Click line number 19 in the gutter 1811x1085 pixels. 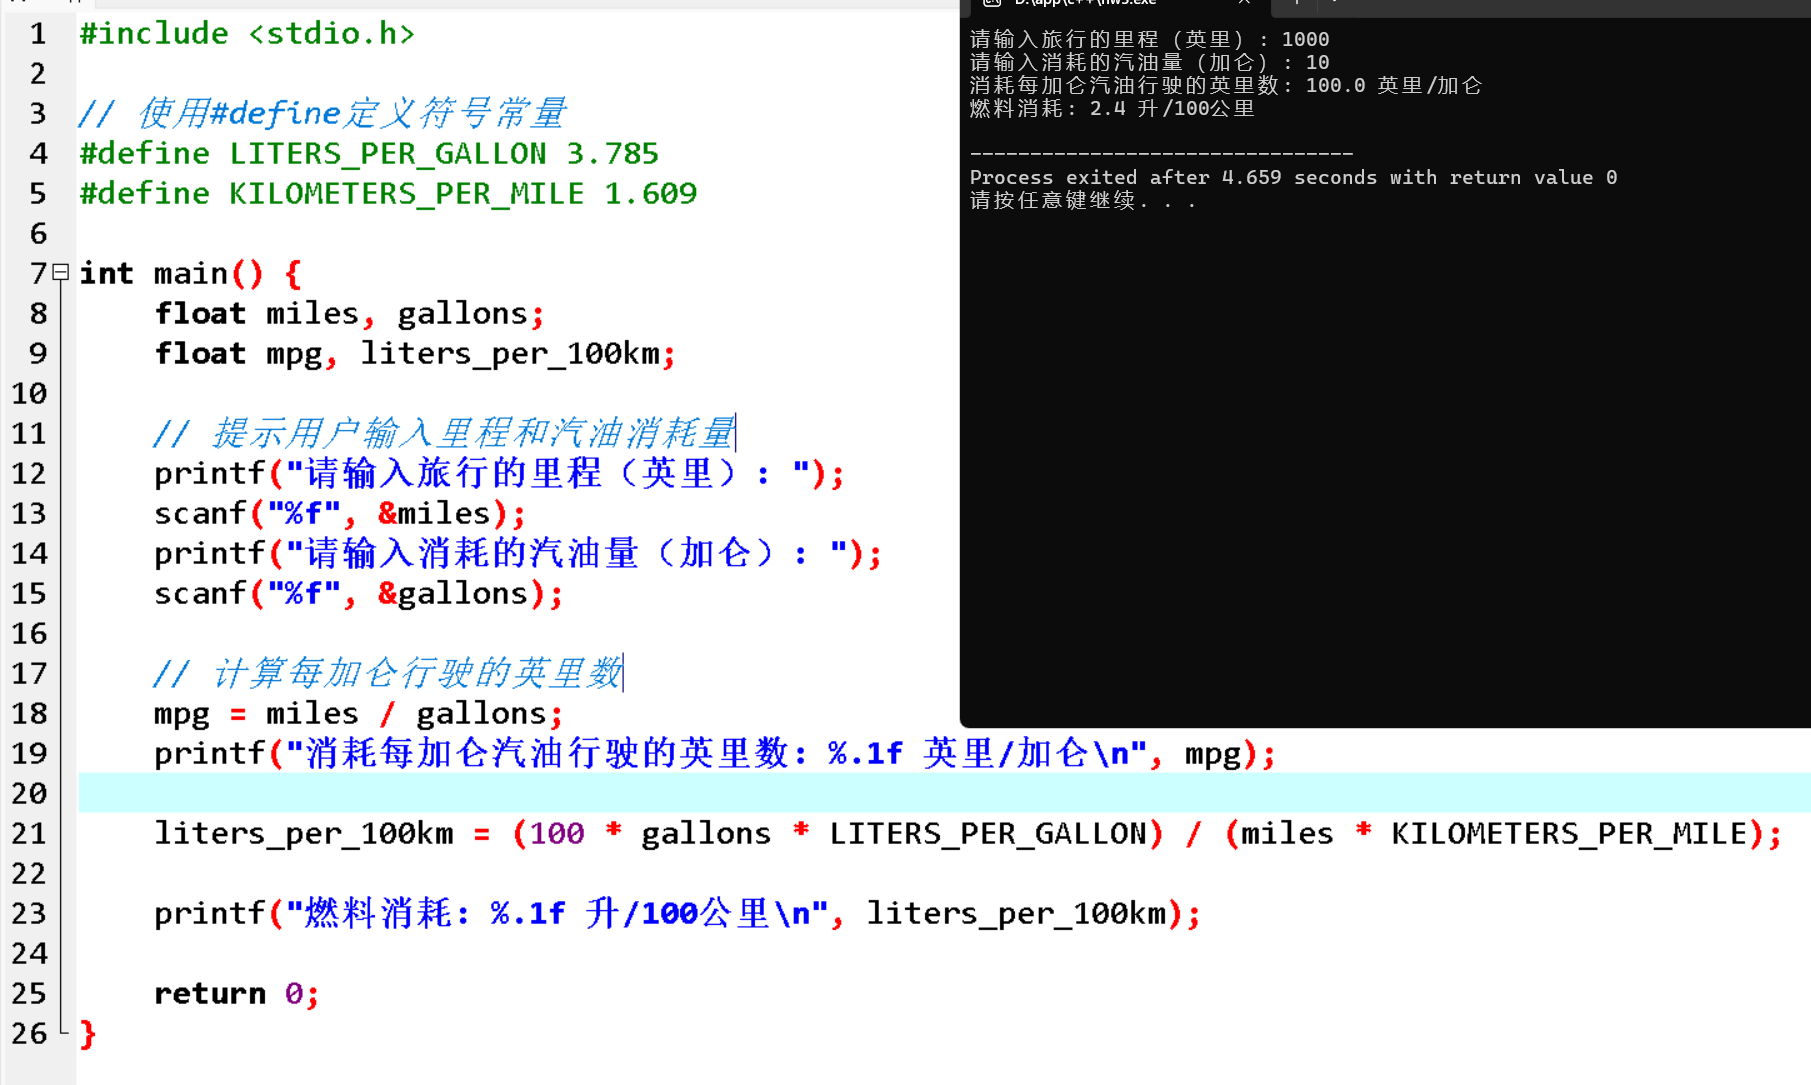tap(29, 754)
